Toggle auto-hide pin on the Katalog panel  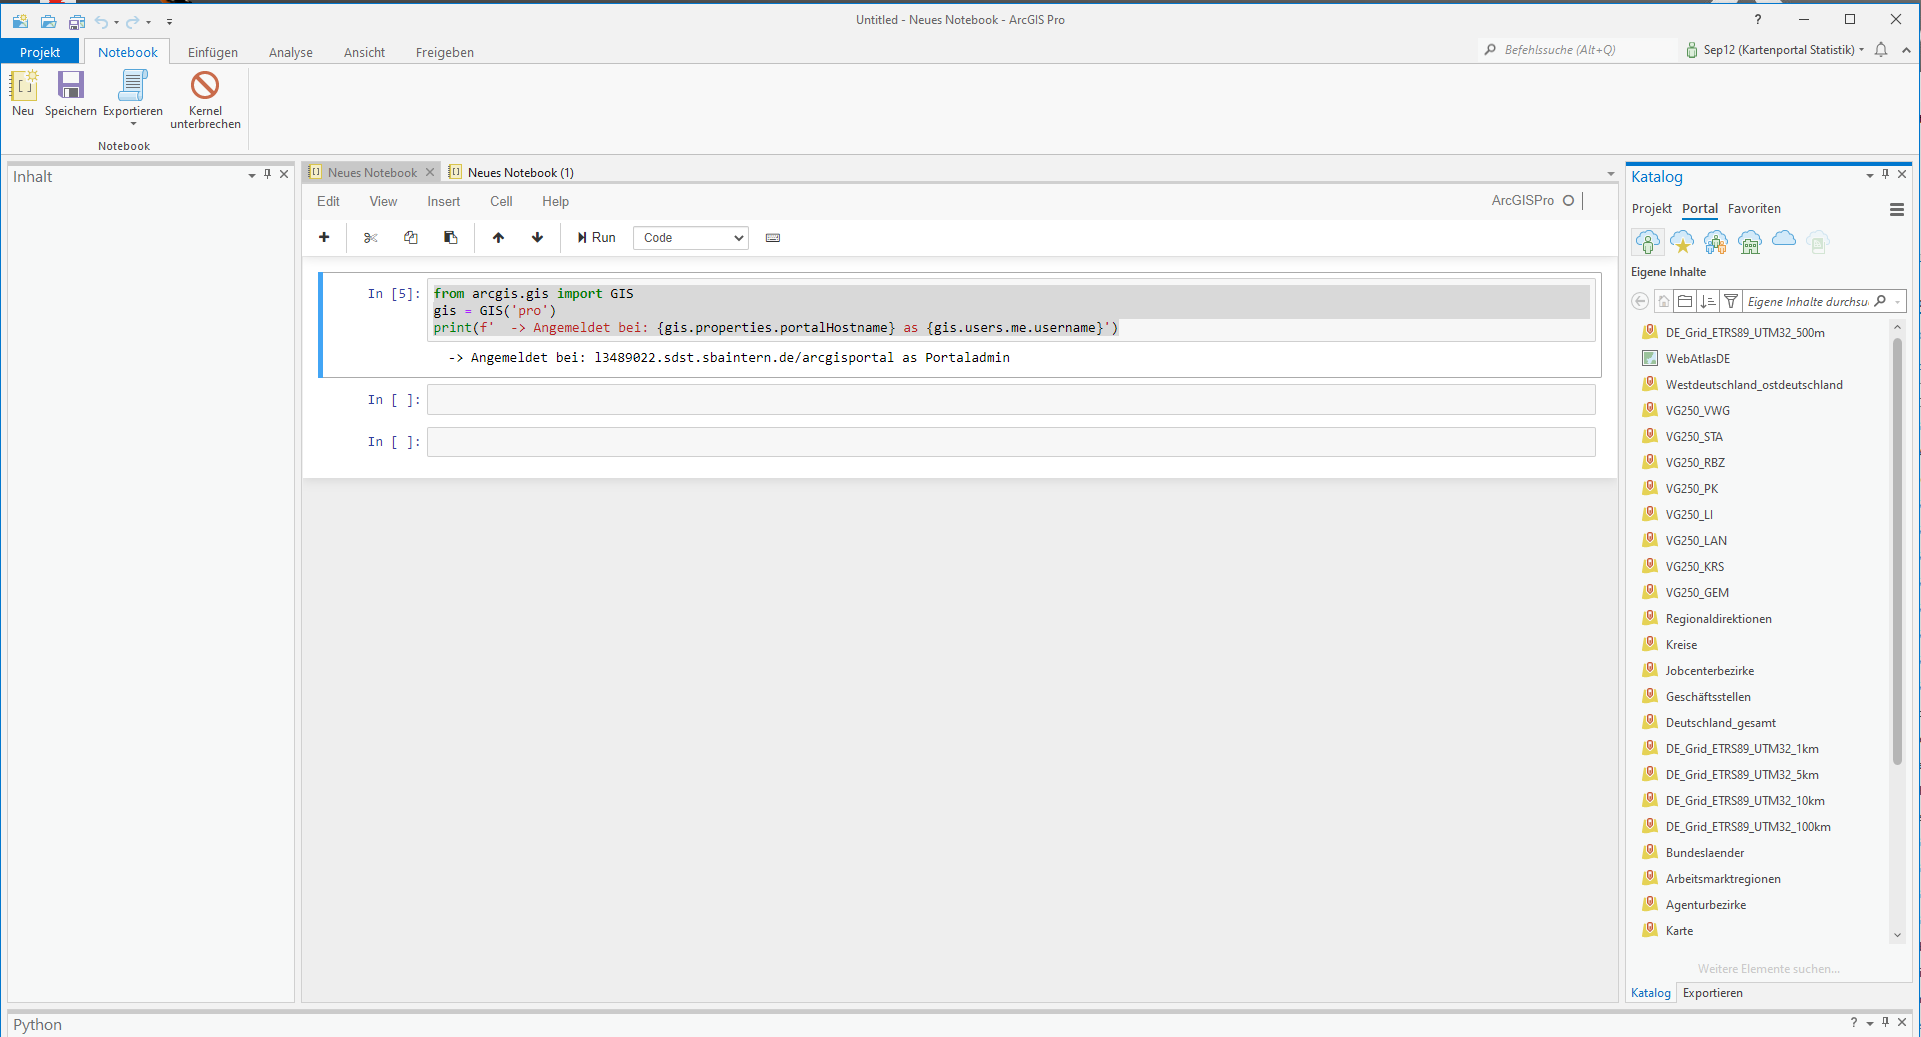[1885, 175]
